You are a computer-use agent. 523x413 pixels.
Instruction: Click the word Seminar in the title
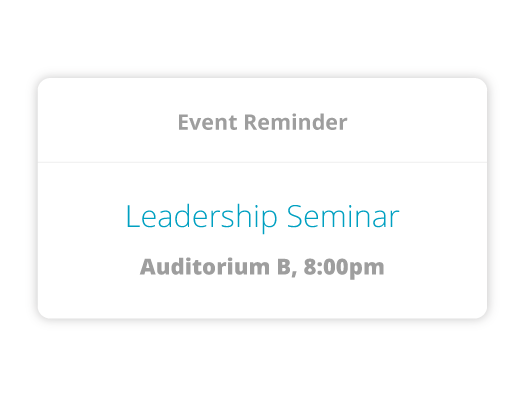pyautogui.click(x=343, y=217)
